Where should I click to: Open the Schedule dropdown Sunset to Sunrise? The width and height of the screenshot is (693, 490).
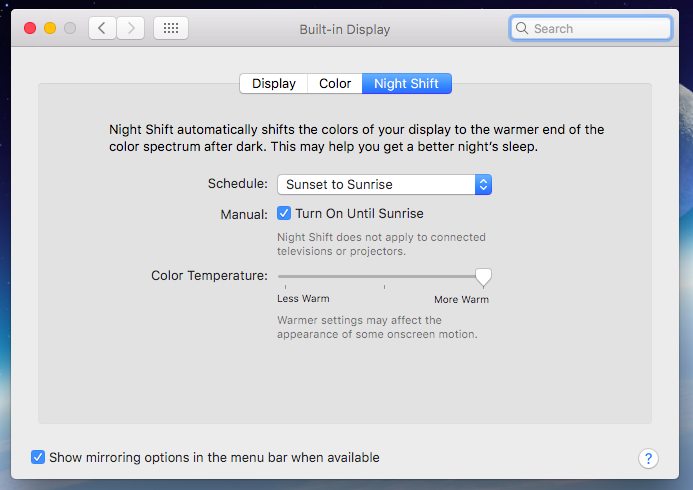coord(384,184)
